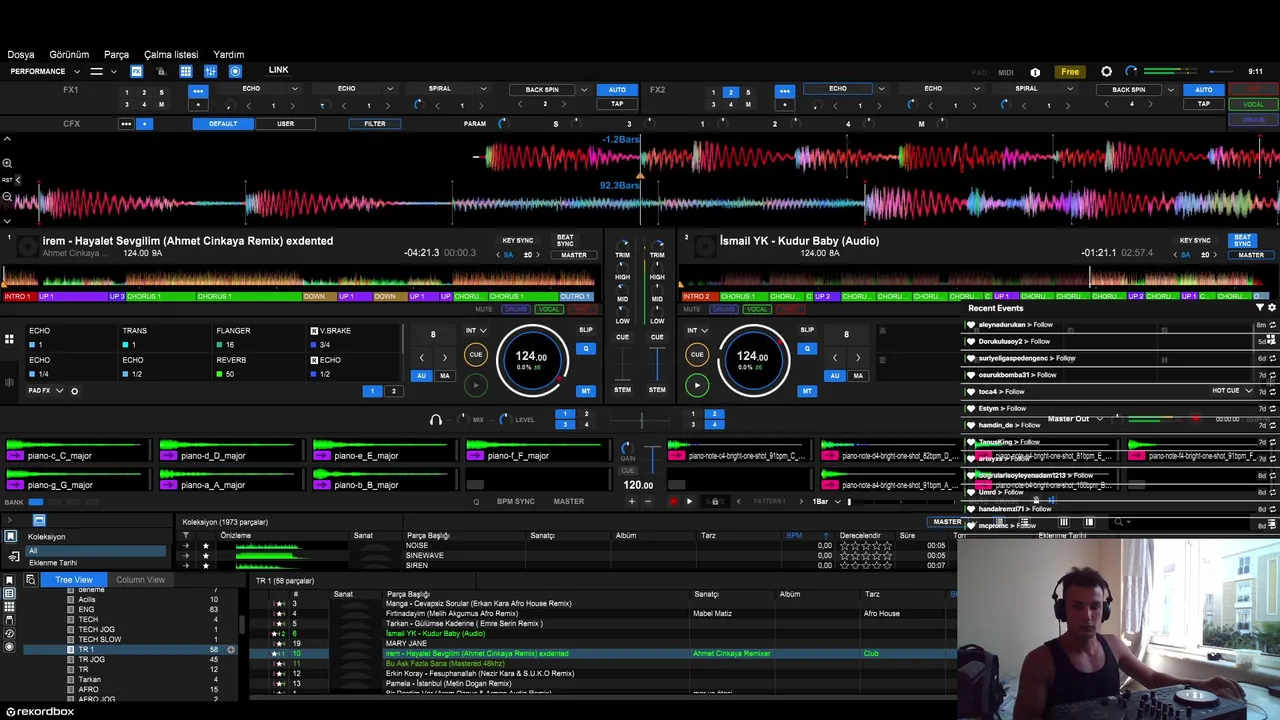Screen dimensions: 1280x720
Task: Click the recording panel icon in toolbar
Action: (x=235, y=71)
